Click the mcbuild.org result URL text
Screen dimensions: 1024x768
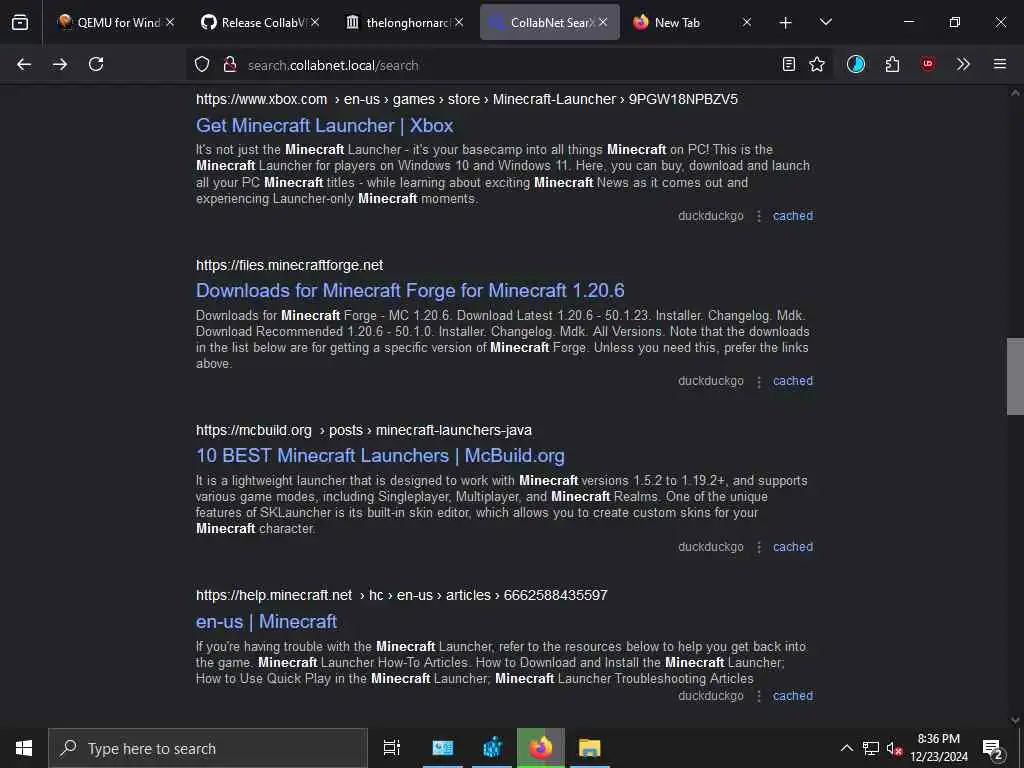pos(364,430)
